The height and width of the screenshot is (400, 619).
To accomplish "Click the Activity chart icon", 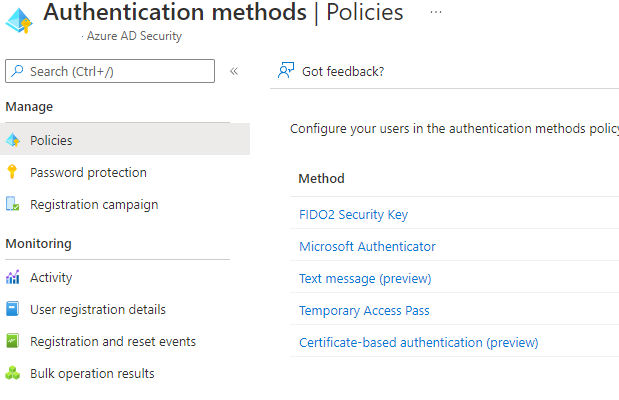I will coord(12,277).
